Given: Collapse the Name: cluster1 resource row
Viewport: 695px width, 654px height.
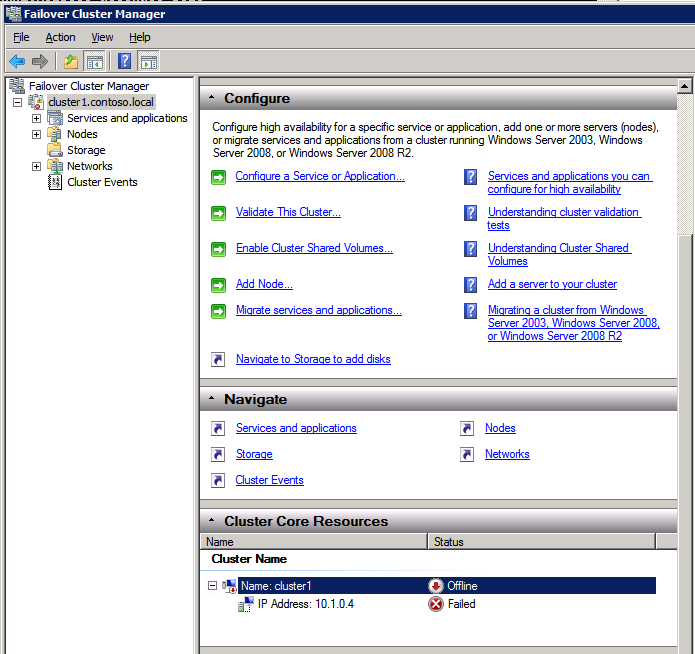Looking at the screenshot, I should coord(212,586).
